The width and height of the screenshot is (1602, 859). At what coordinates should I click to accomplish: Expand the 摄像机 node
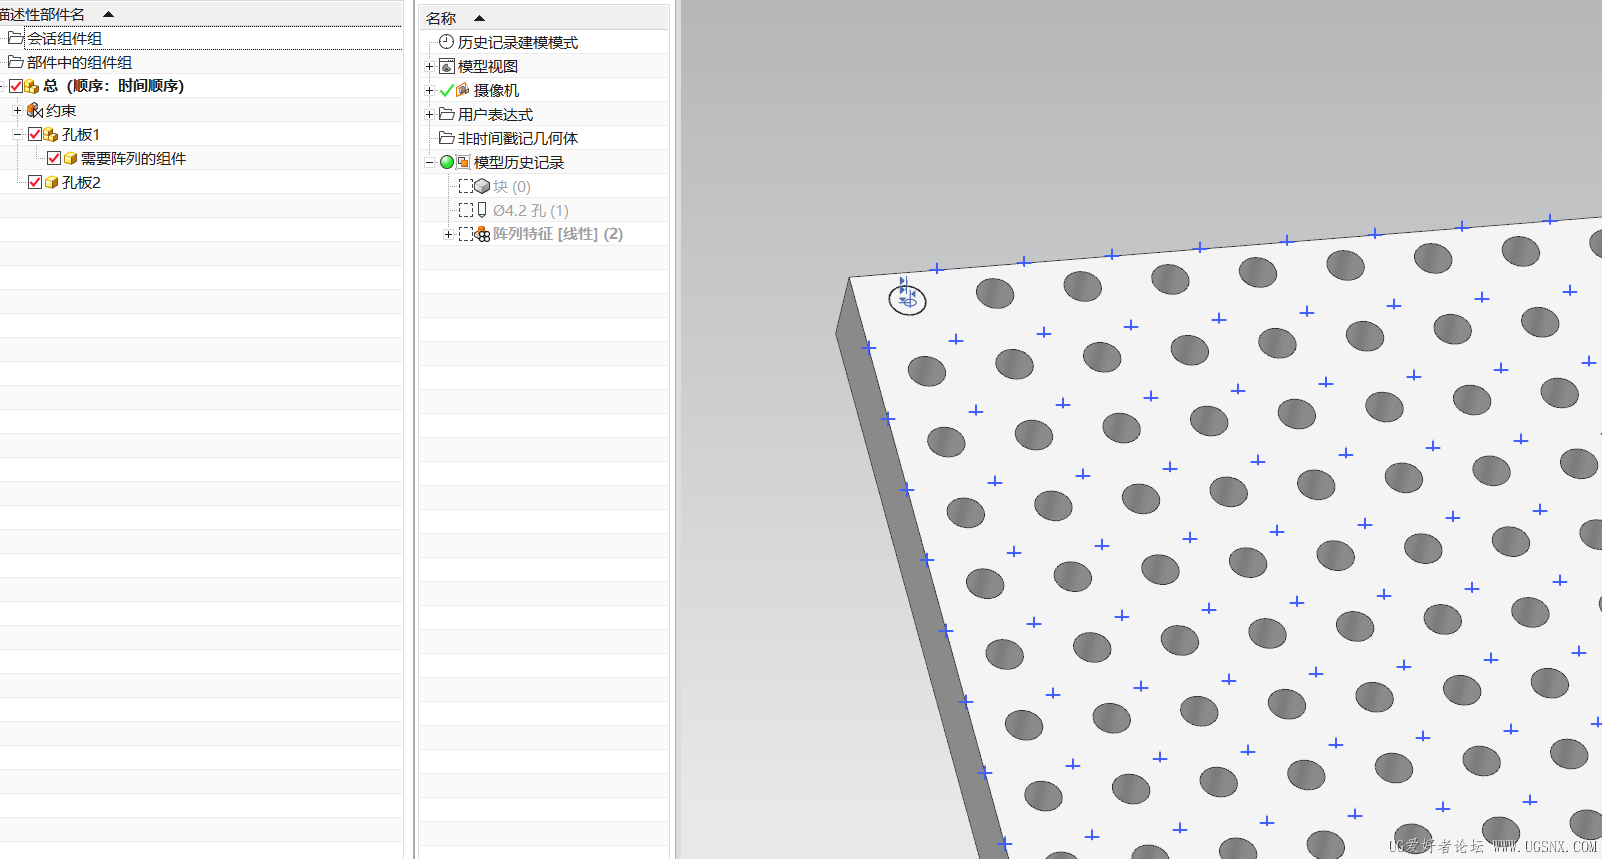pyautogui.click(x=430, y=90)
